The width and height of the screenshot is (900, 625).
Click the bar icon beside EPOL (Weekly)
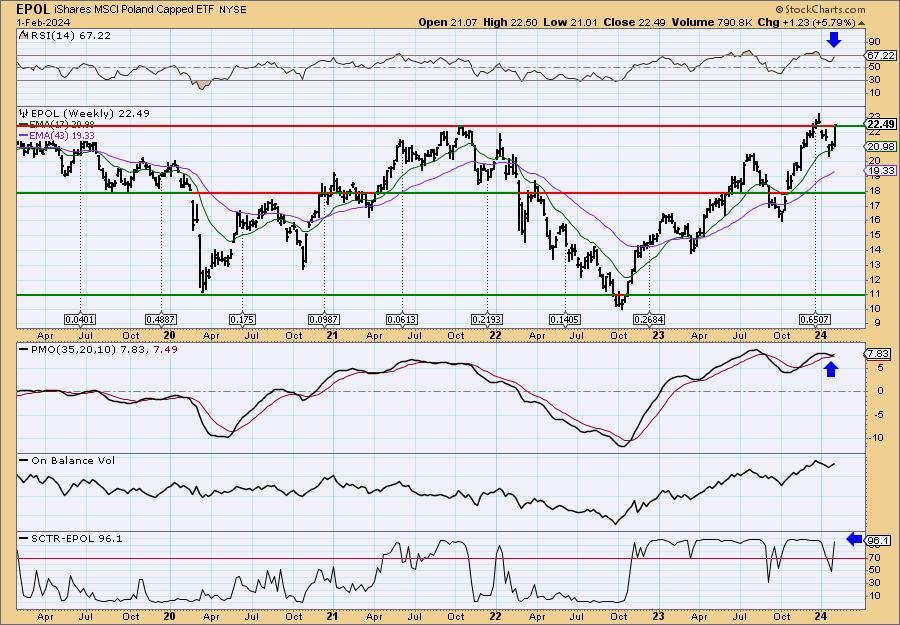(x=22, y=113)
